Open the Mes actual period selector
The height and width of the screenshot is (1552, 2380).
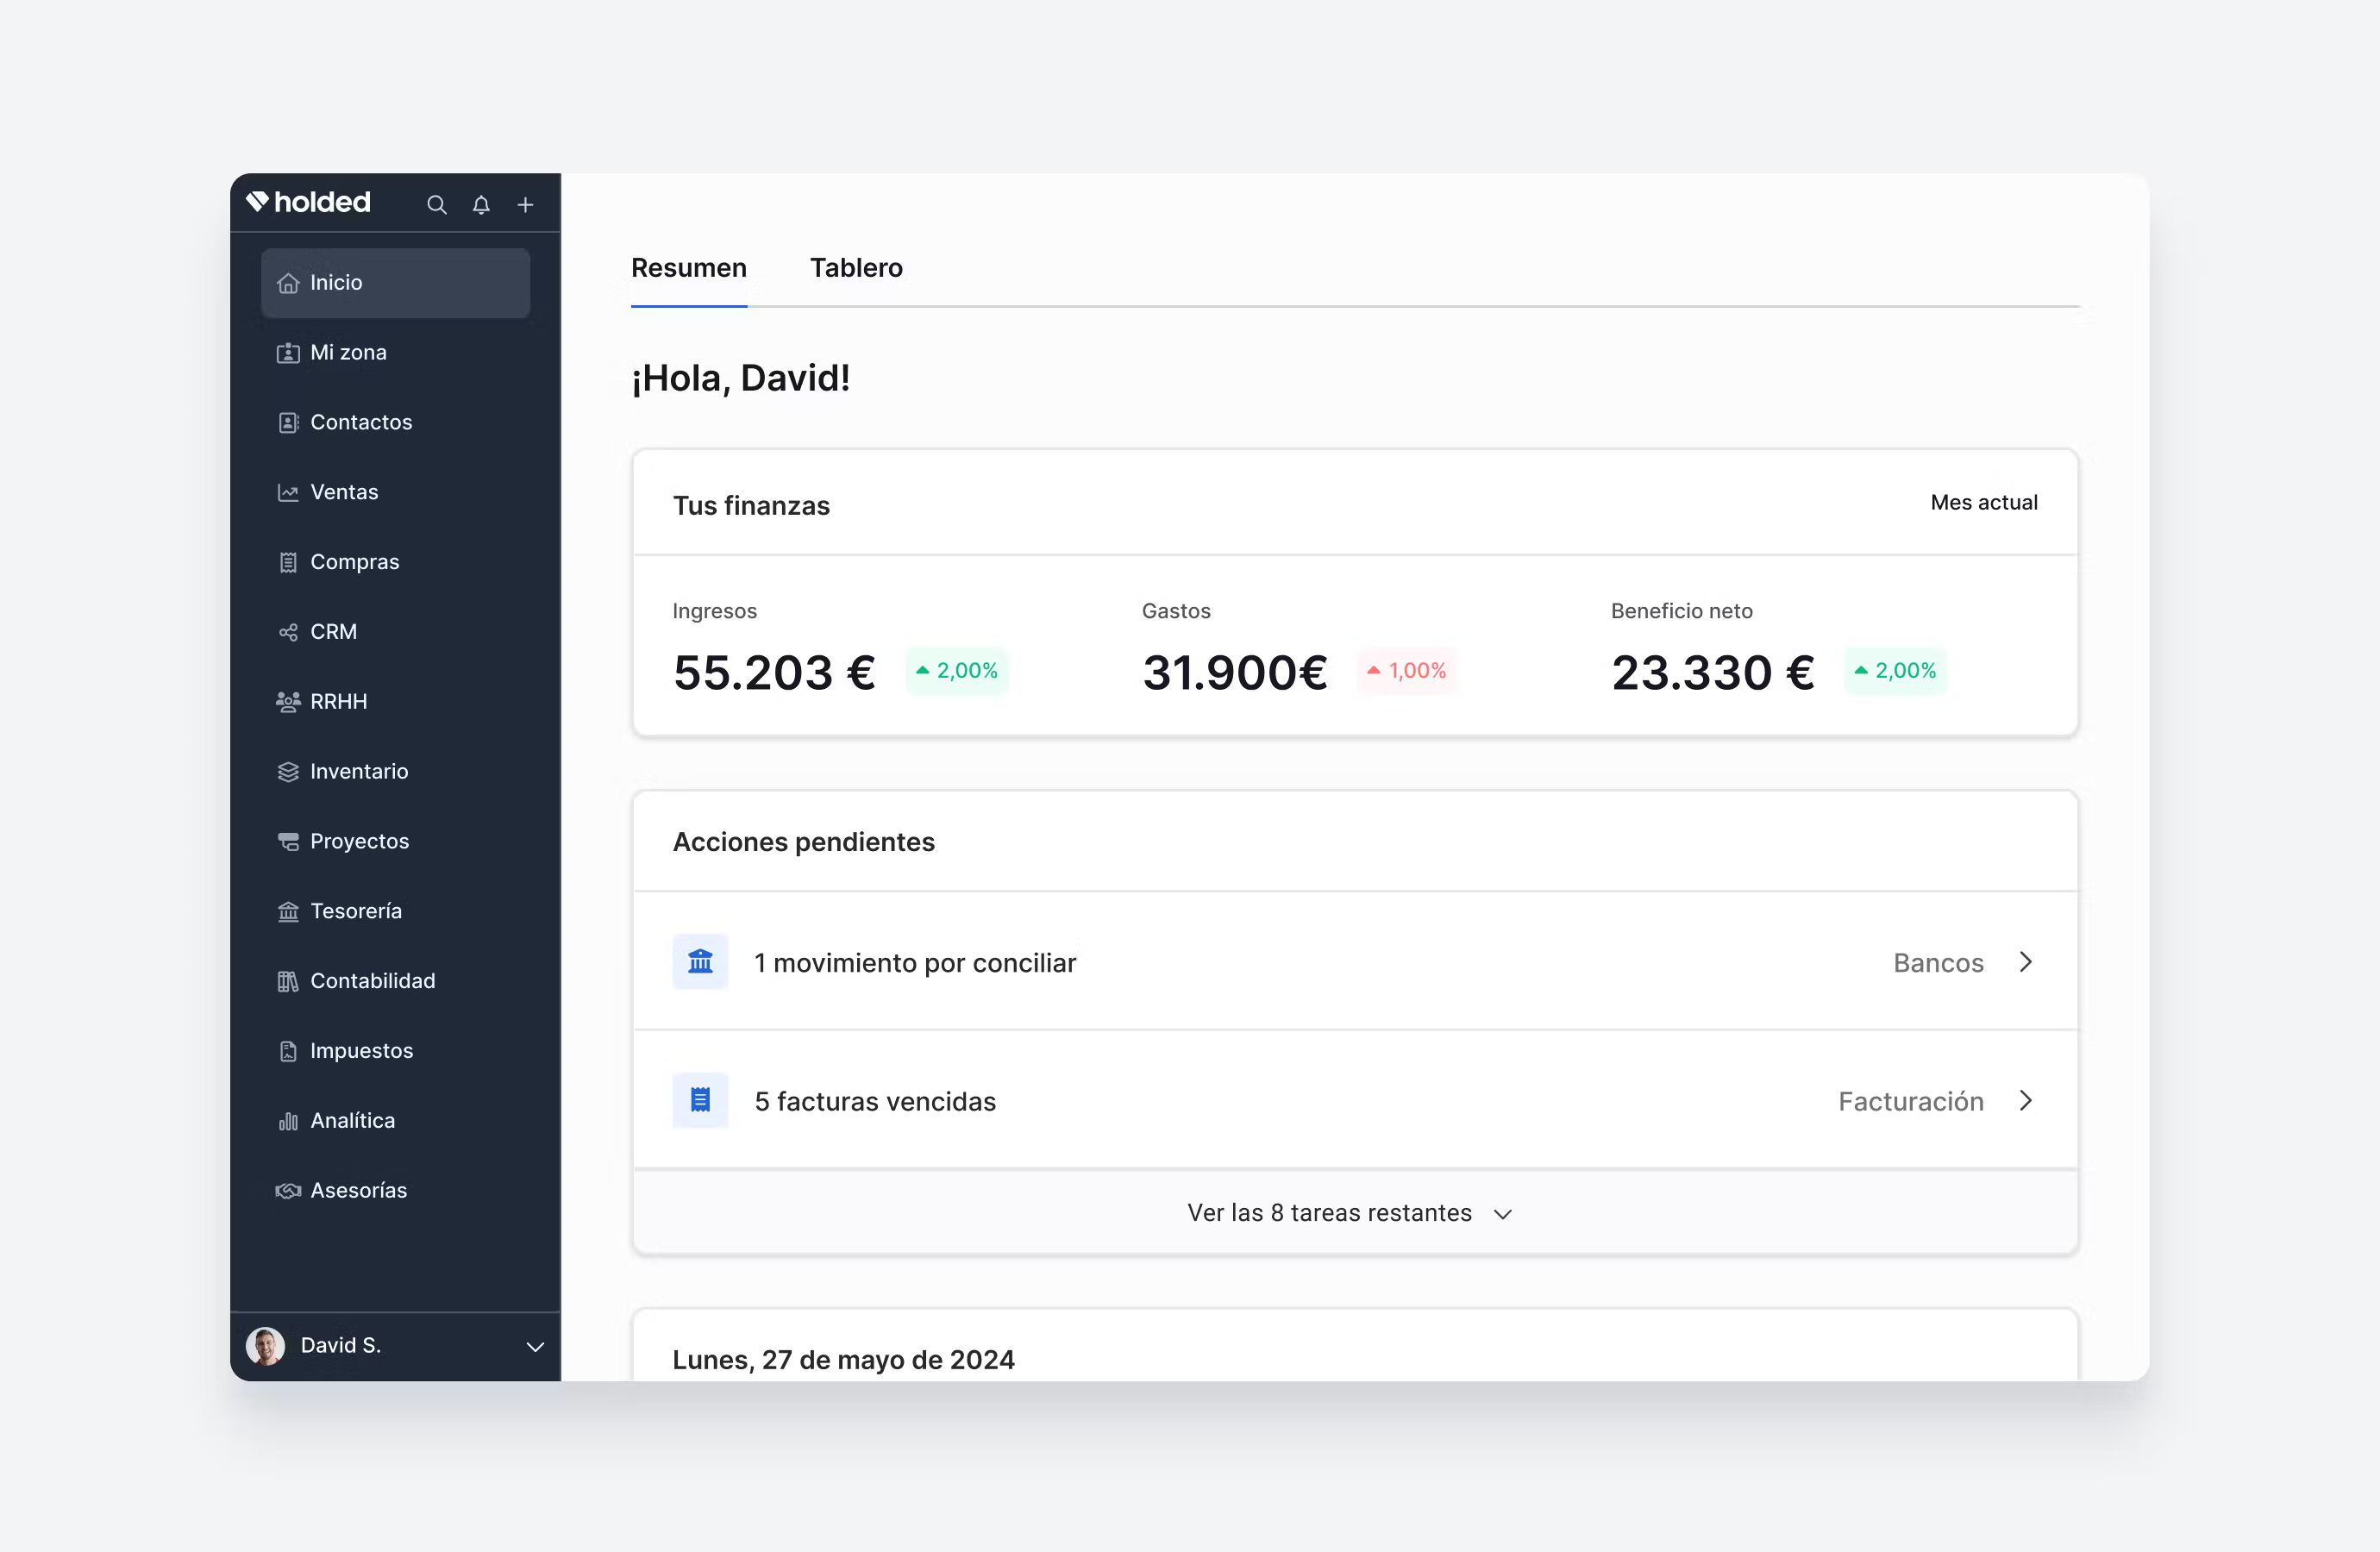pos(1983,503)
